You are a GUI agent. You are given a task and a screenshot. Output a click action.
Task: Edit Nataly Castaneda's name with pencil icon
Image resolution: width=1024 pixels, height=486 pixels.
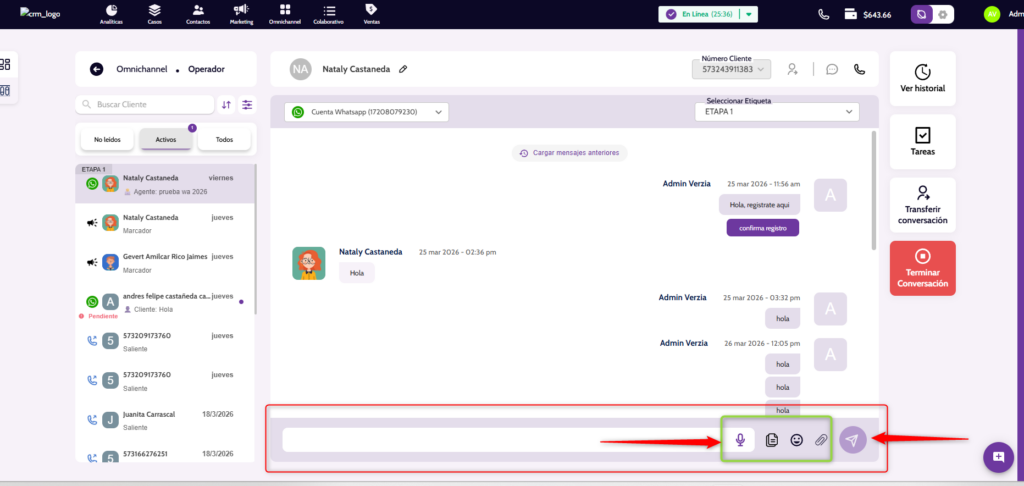(x=403, y=69)
